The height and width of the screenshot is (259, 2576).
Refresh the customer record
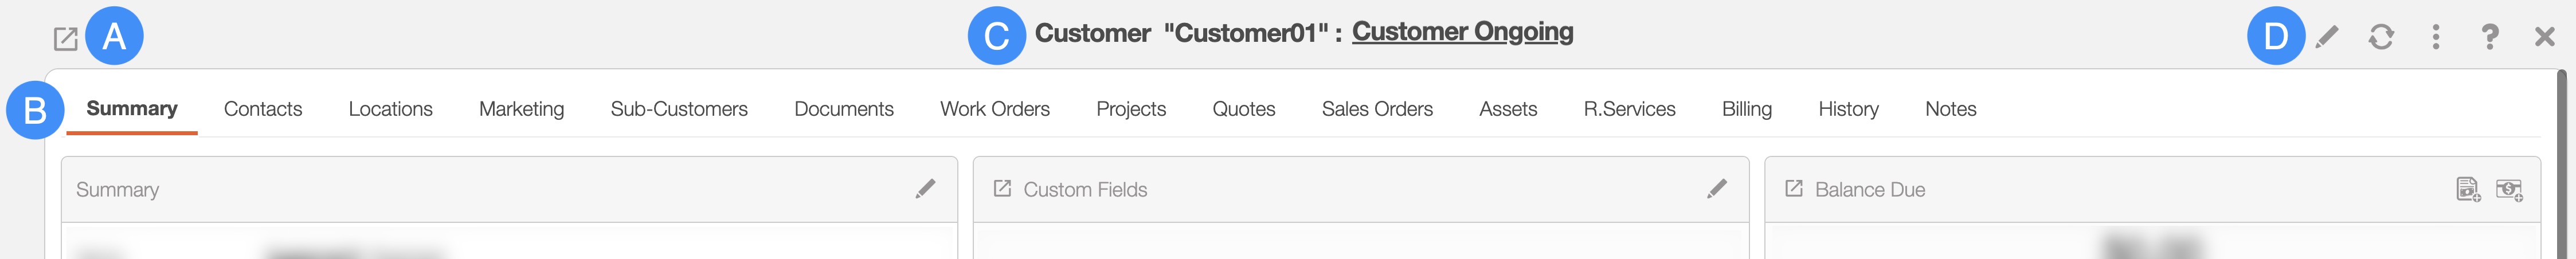(x=2381, y=37)
